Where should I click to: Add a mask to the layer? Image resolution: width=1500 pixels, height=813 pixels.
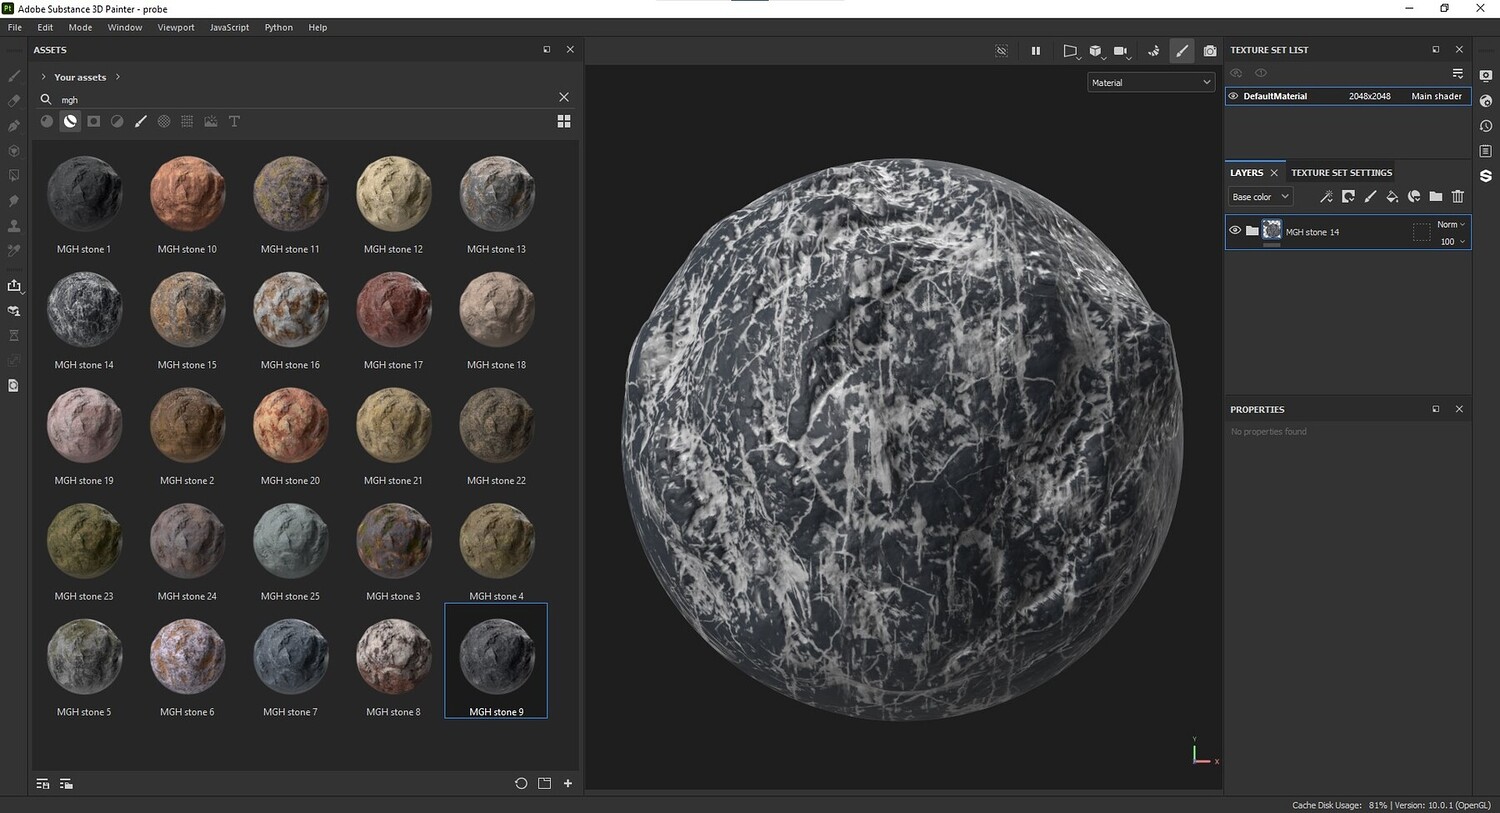pyautogui.click(x=1348, y=197)
